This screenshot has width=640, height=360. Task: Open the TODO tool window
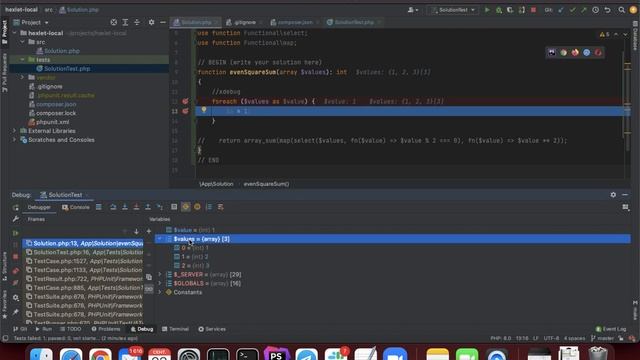[x=71, y=329]
